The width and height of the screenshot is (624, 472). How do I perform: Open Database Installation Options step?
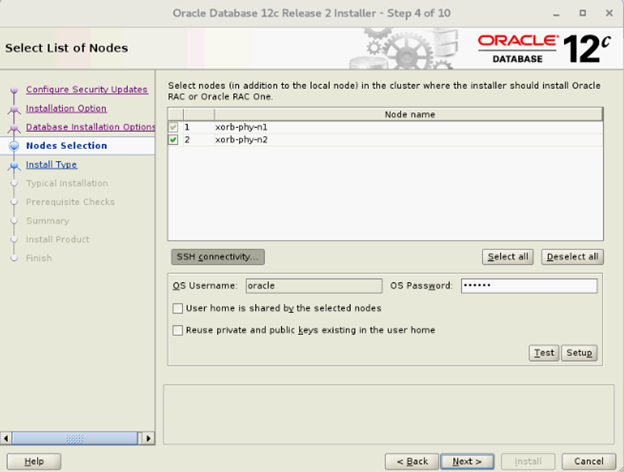pyautogui.click(x=90, y=127)
